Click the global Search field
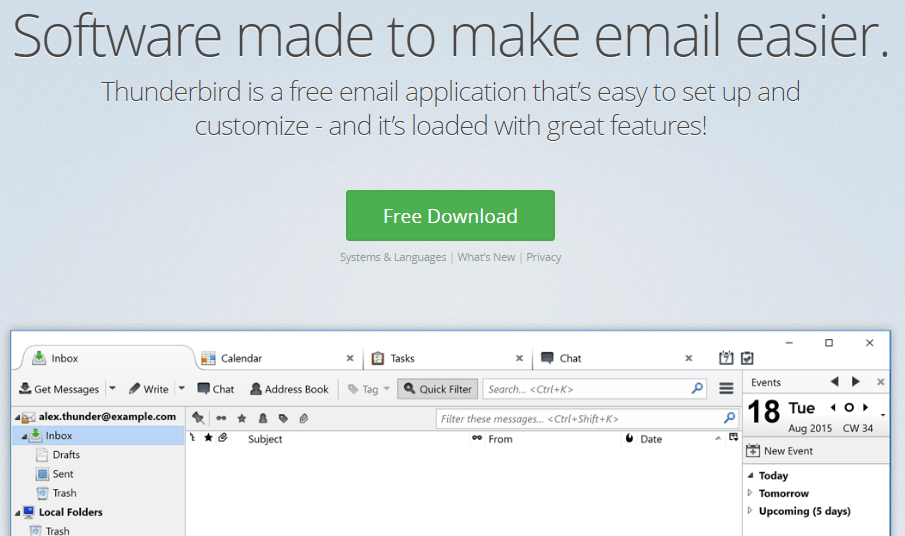Image resolution: width=905 pixels, height=536 pixels. (594, 389)
